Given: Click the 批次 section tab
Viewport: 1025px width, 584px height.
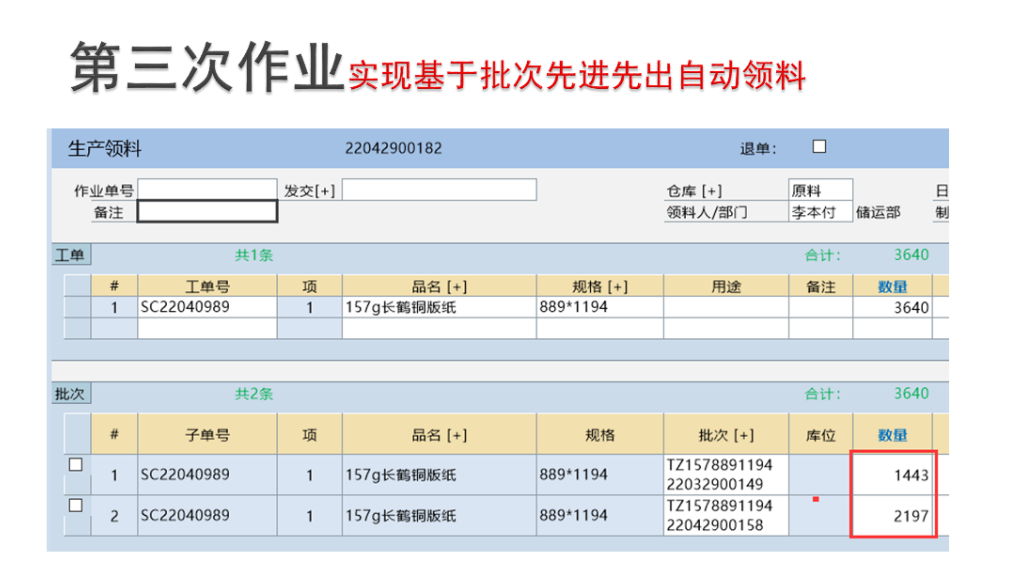Looking at the screenshot, I should tap(69, 395).
